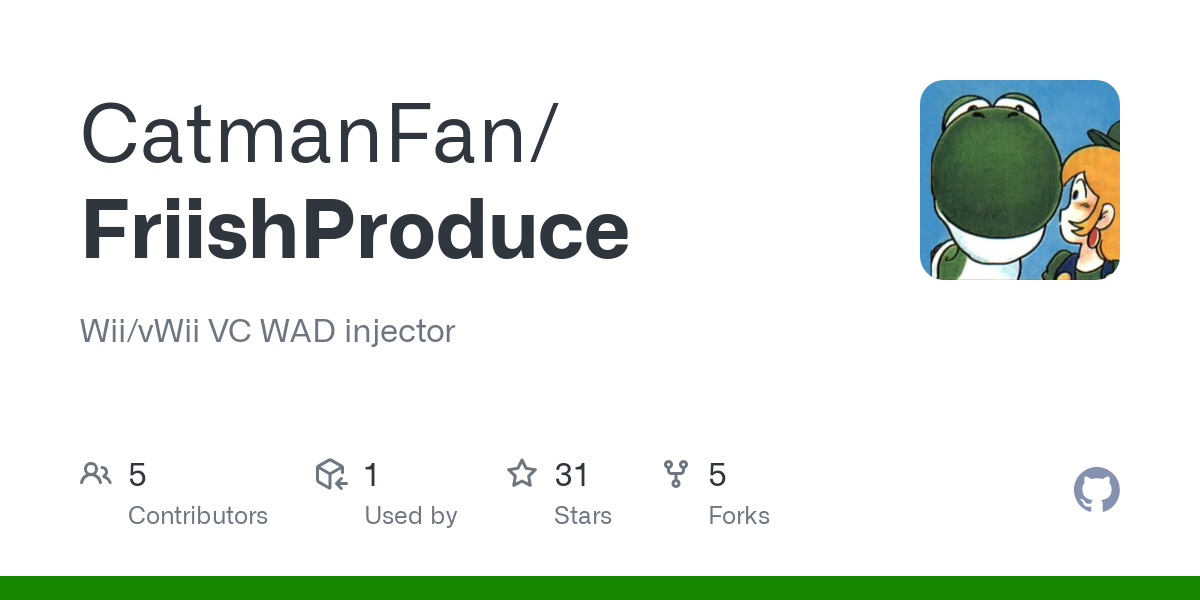Click the Stars star icon
Image resolution: width=1200 pixels, height=600 pixels.
pos(522,473)
